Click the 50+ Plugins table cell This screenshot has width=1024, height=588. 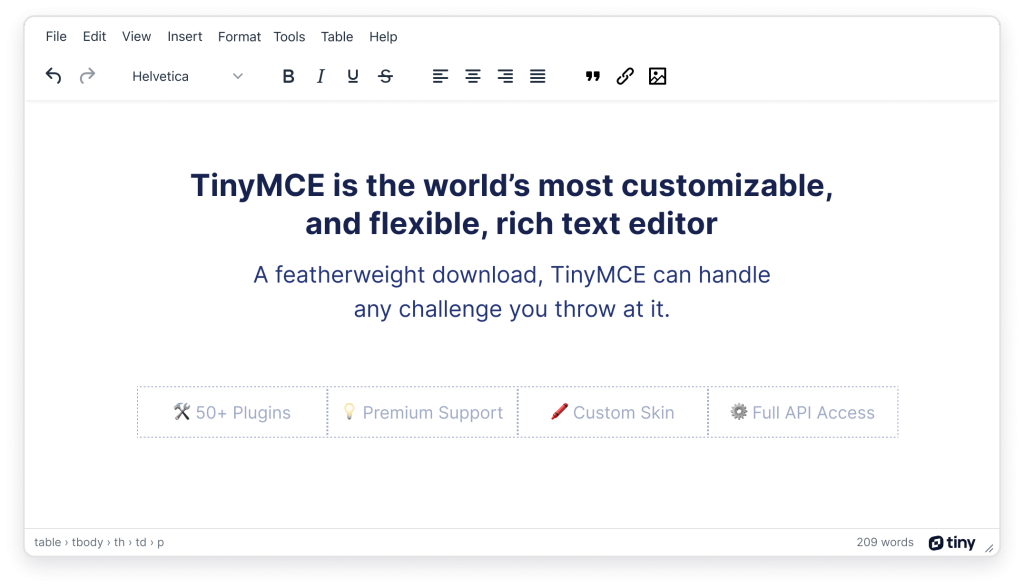(232, 412)
